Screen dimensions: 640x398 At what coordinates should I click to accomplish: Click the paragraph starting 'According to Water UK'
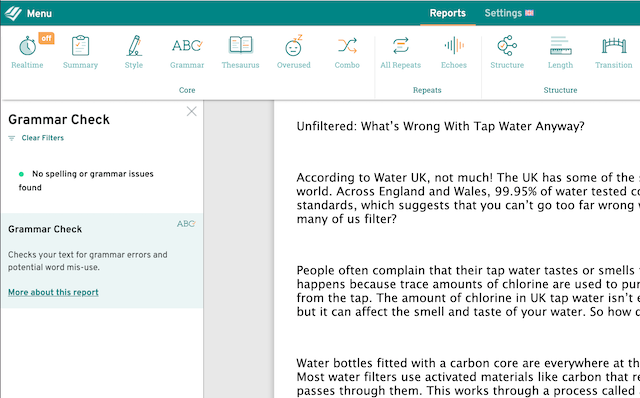tap(468, 198)
